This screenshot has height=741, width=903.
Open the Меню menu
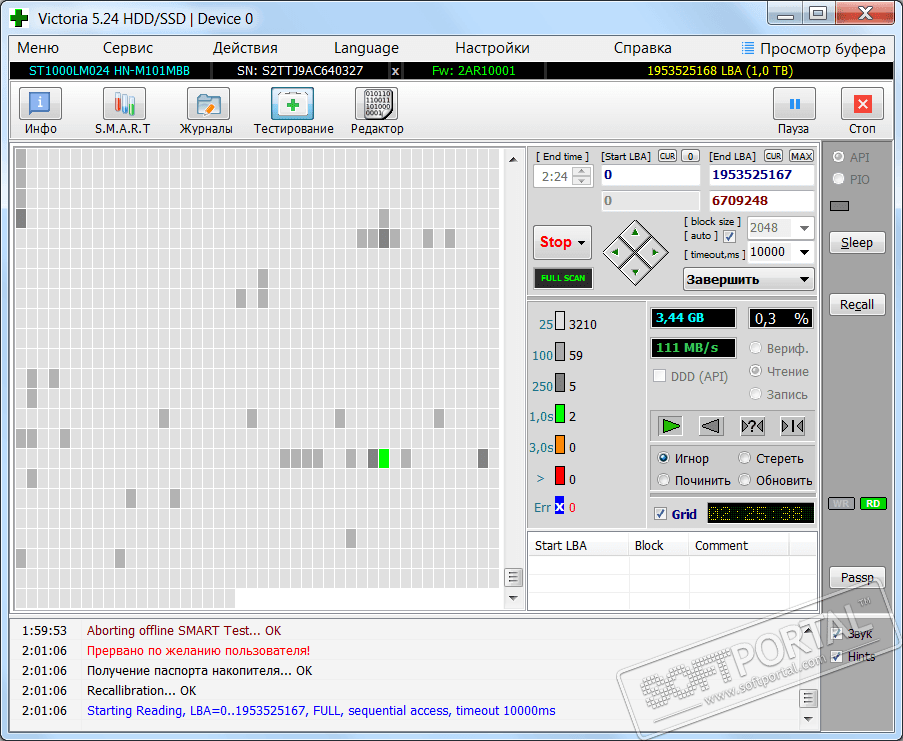pos(38,48)
